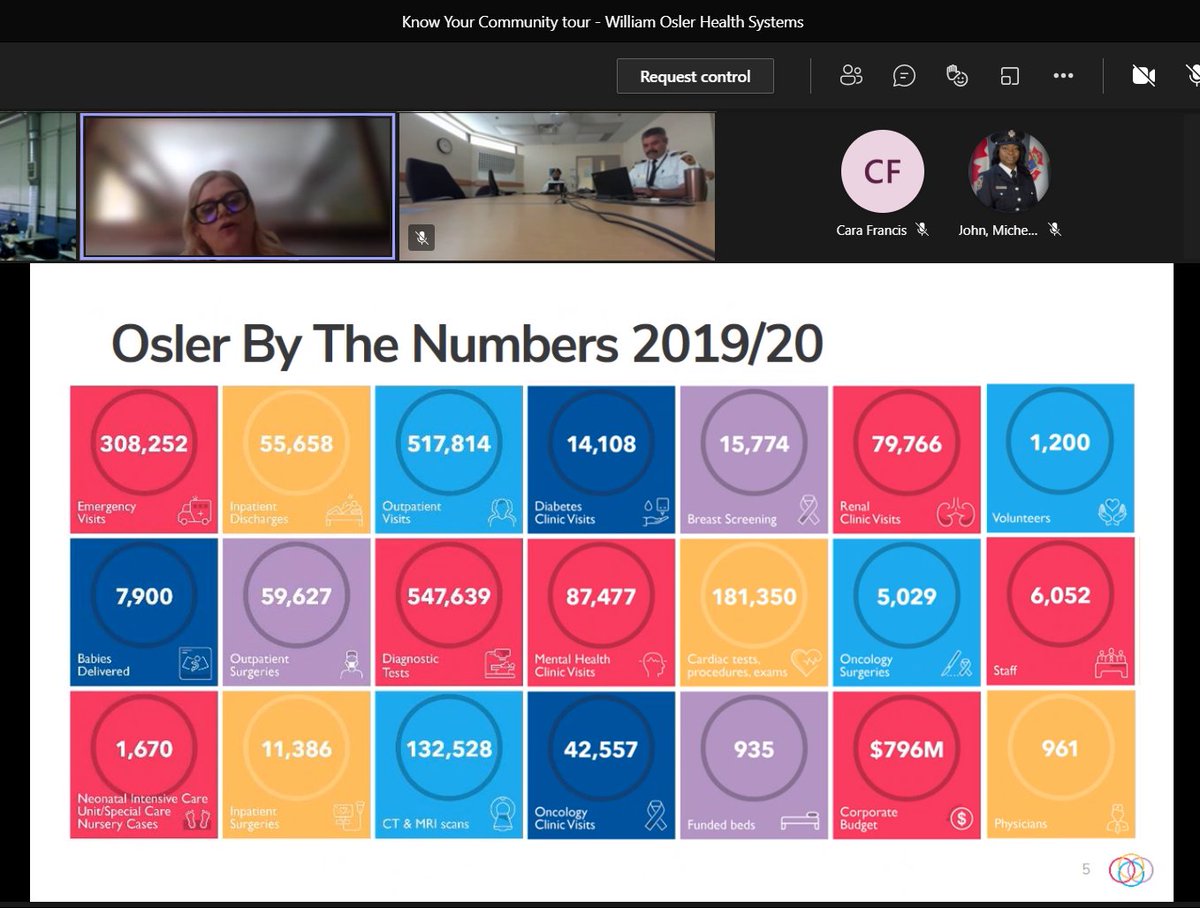
Task: Click the 517,814 Outpatient Visits figure
Action: pos(448,443)
